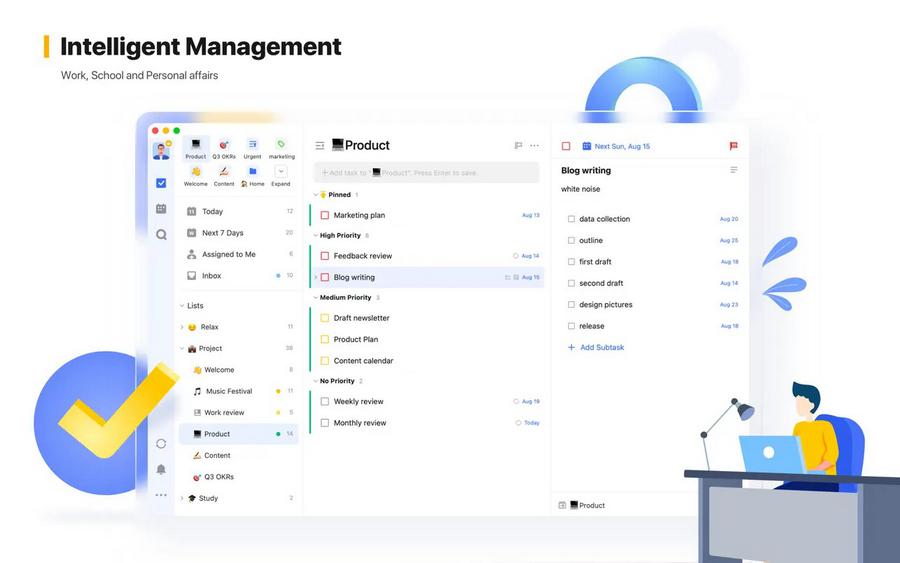Click the red priority flag in detail panel
The width and height of the screenshot is (900, 563).
734,146
